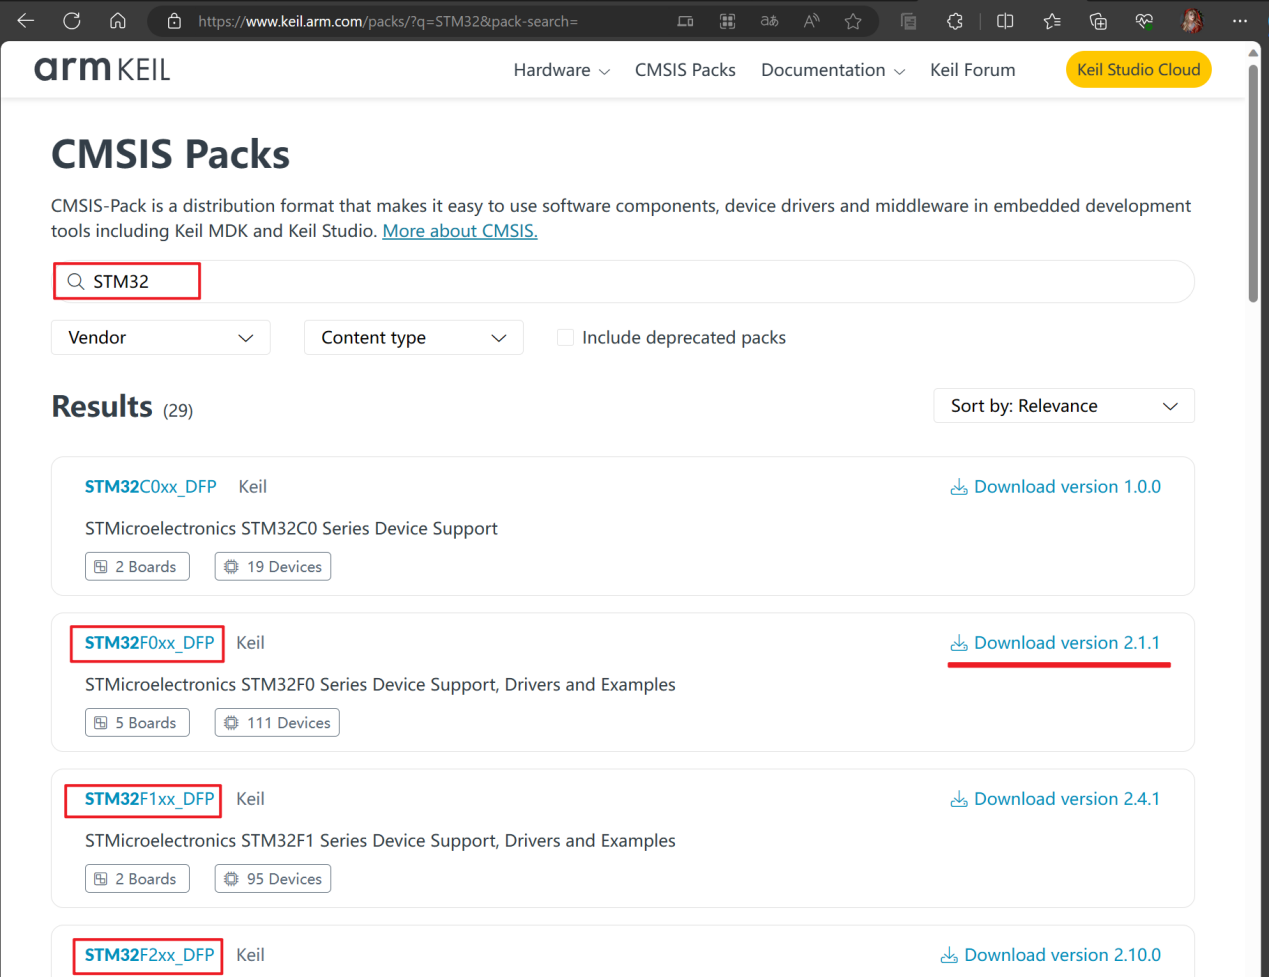The image size is (1269, 977).
Task: Open Favorites list icon in toolbar
Action: coord(1052,21)
